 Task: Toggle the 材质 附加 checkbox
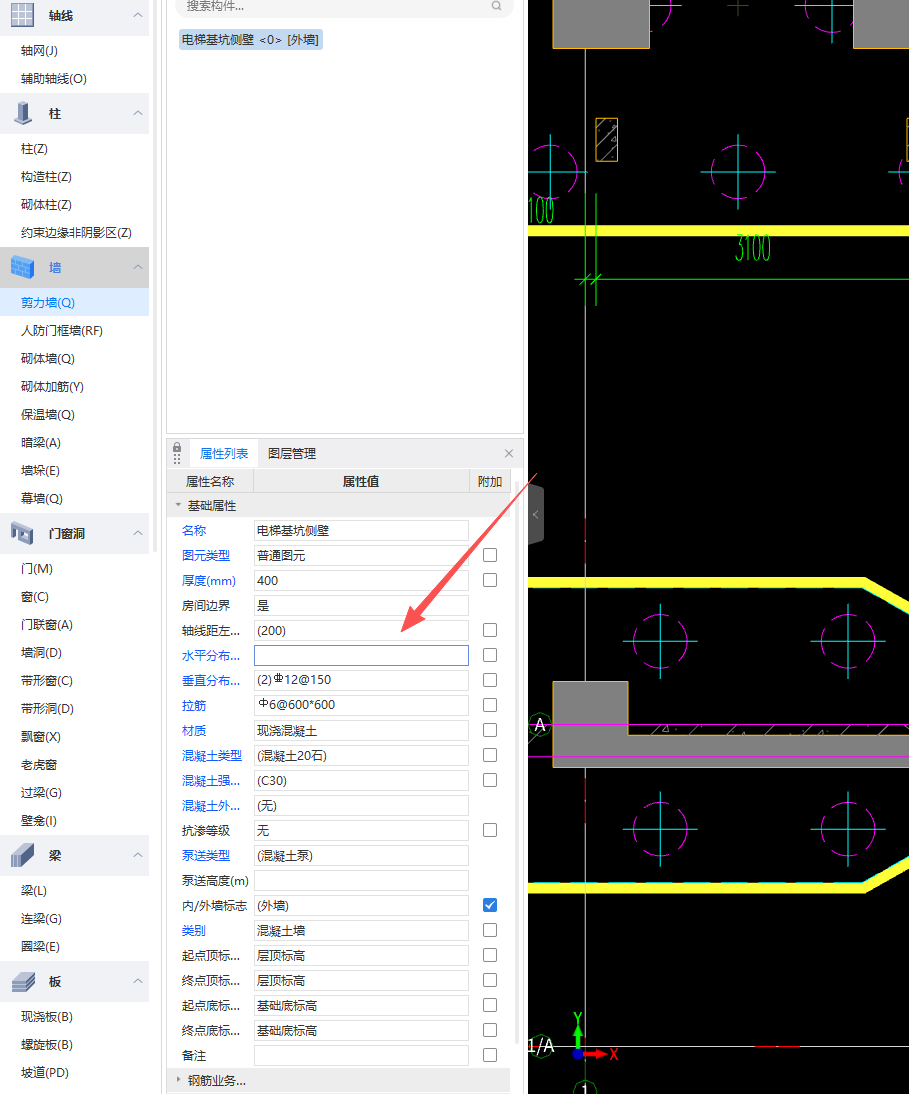click(x=490, y=730)
